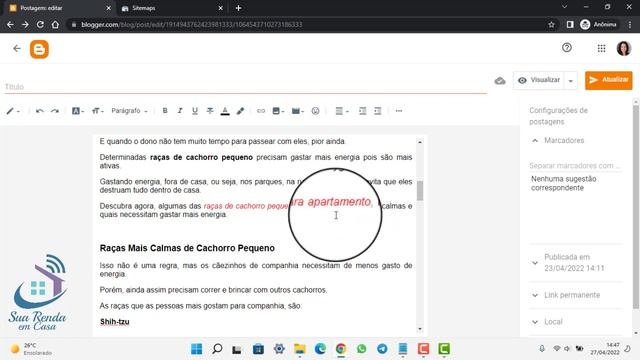Viewport: 640px width, 360px height.
Task: Bookmark this page with star icon
Action: [x=551, y=24]
